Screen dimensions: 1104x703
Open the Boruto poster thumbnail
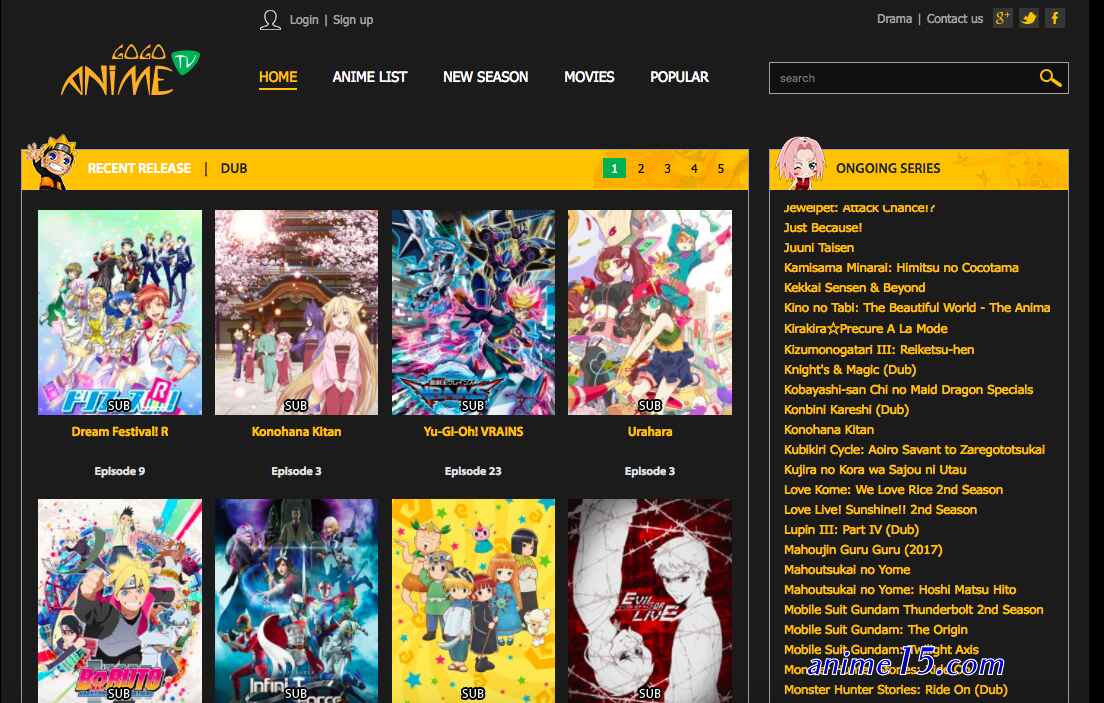click(x=120, y=601)
